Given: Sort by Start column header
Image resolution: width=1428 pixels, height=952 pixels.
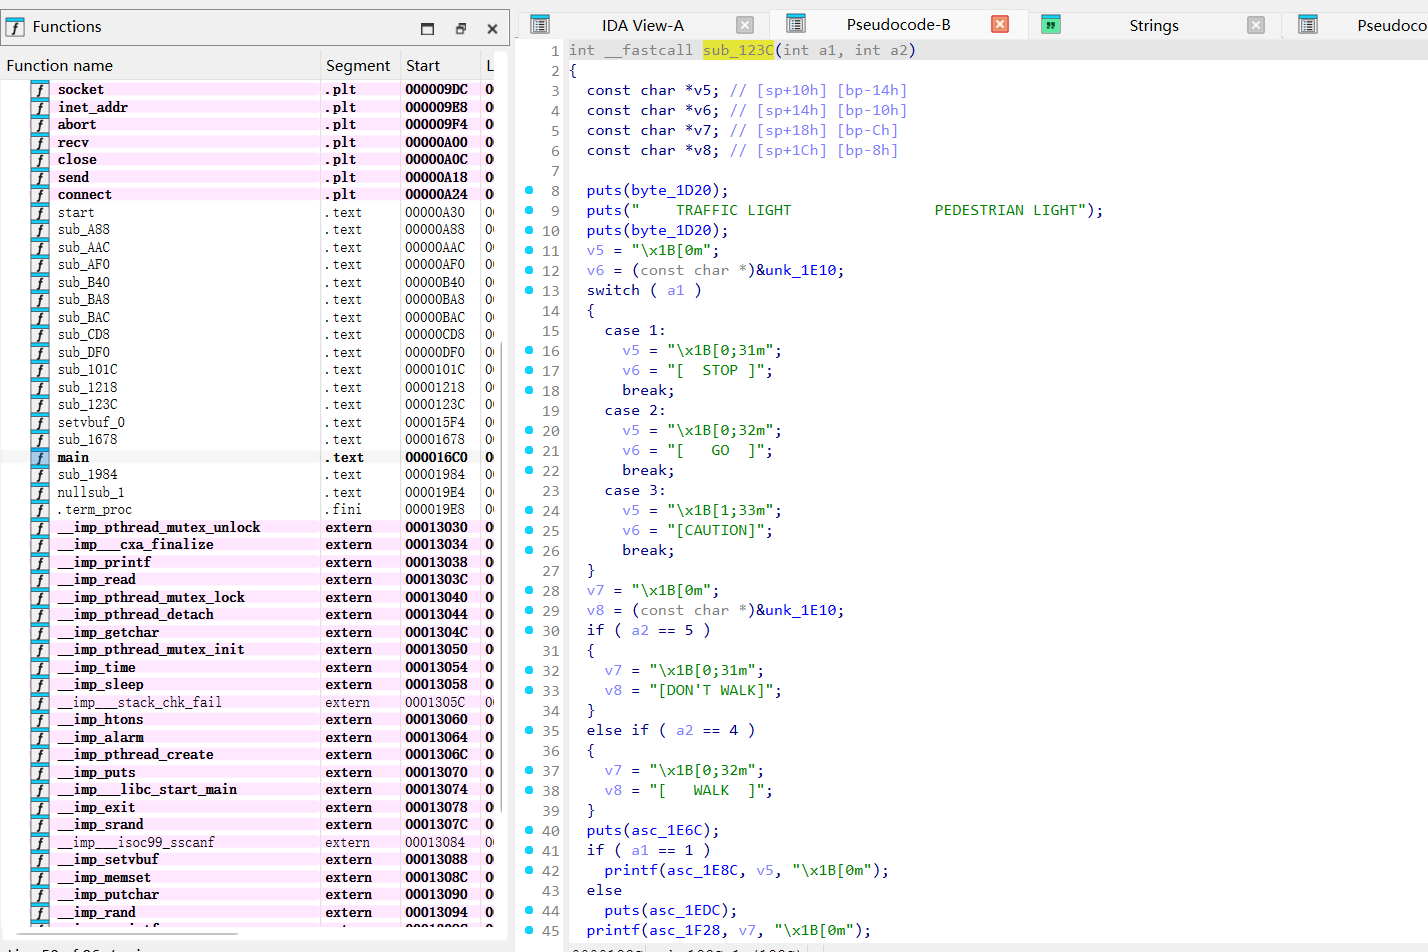Looking at the screenshot, I should (423, 66).
